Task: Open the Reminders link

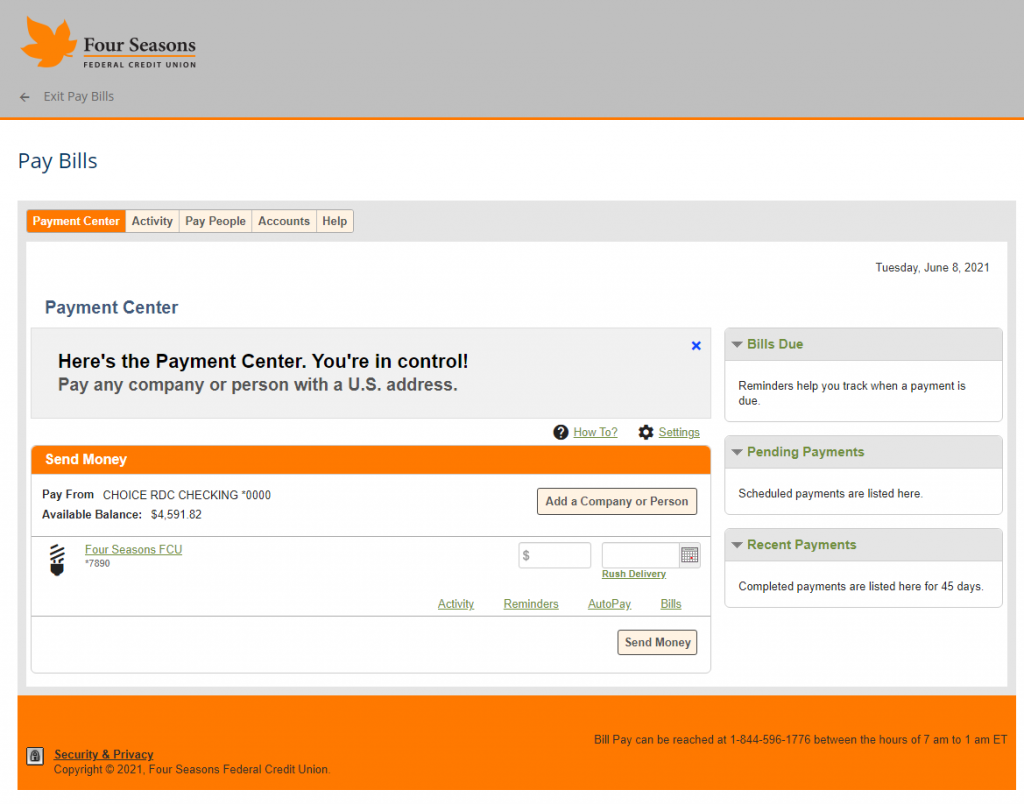Action: click(x=531, y=604)
